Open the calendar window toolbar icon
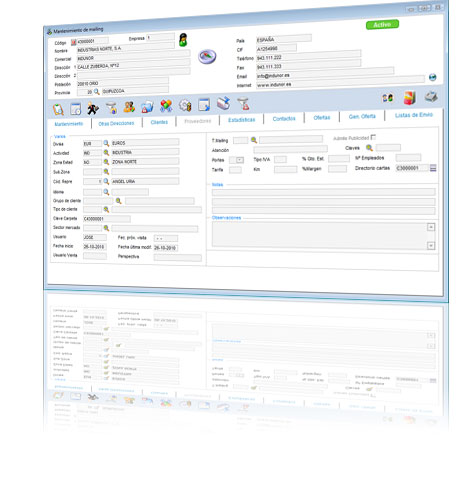The height and width of the screenshot is (480, 475). [76, 109]
